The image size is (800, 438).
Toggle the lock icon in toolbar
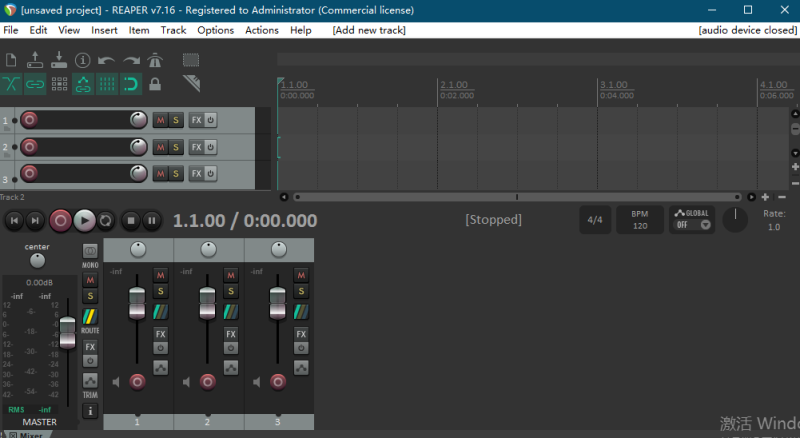tap(155, 84)
